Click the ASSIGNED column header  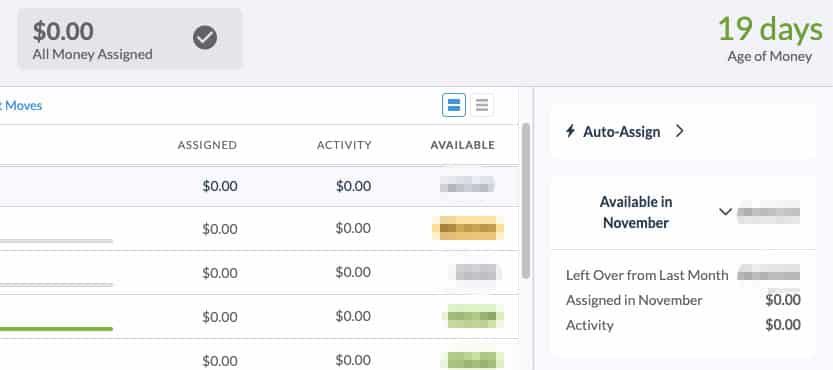coord(207,145)
